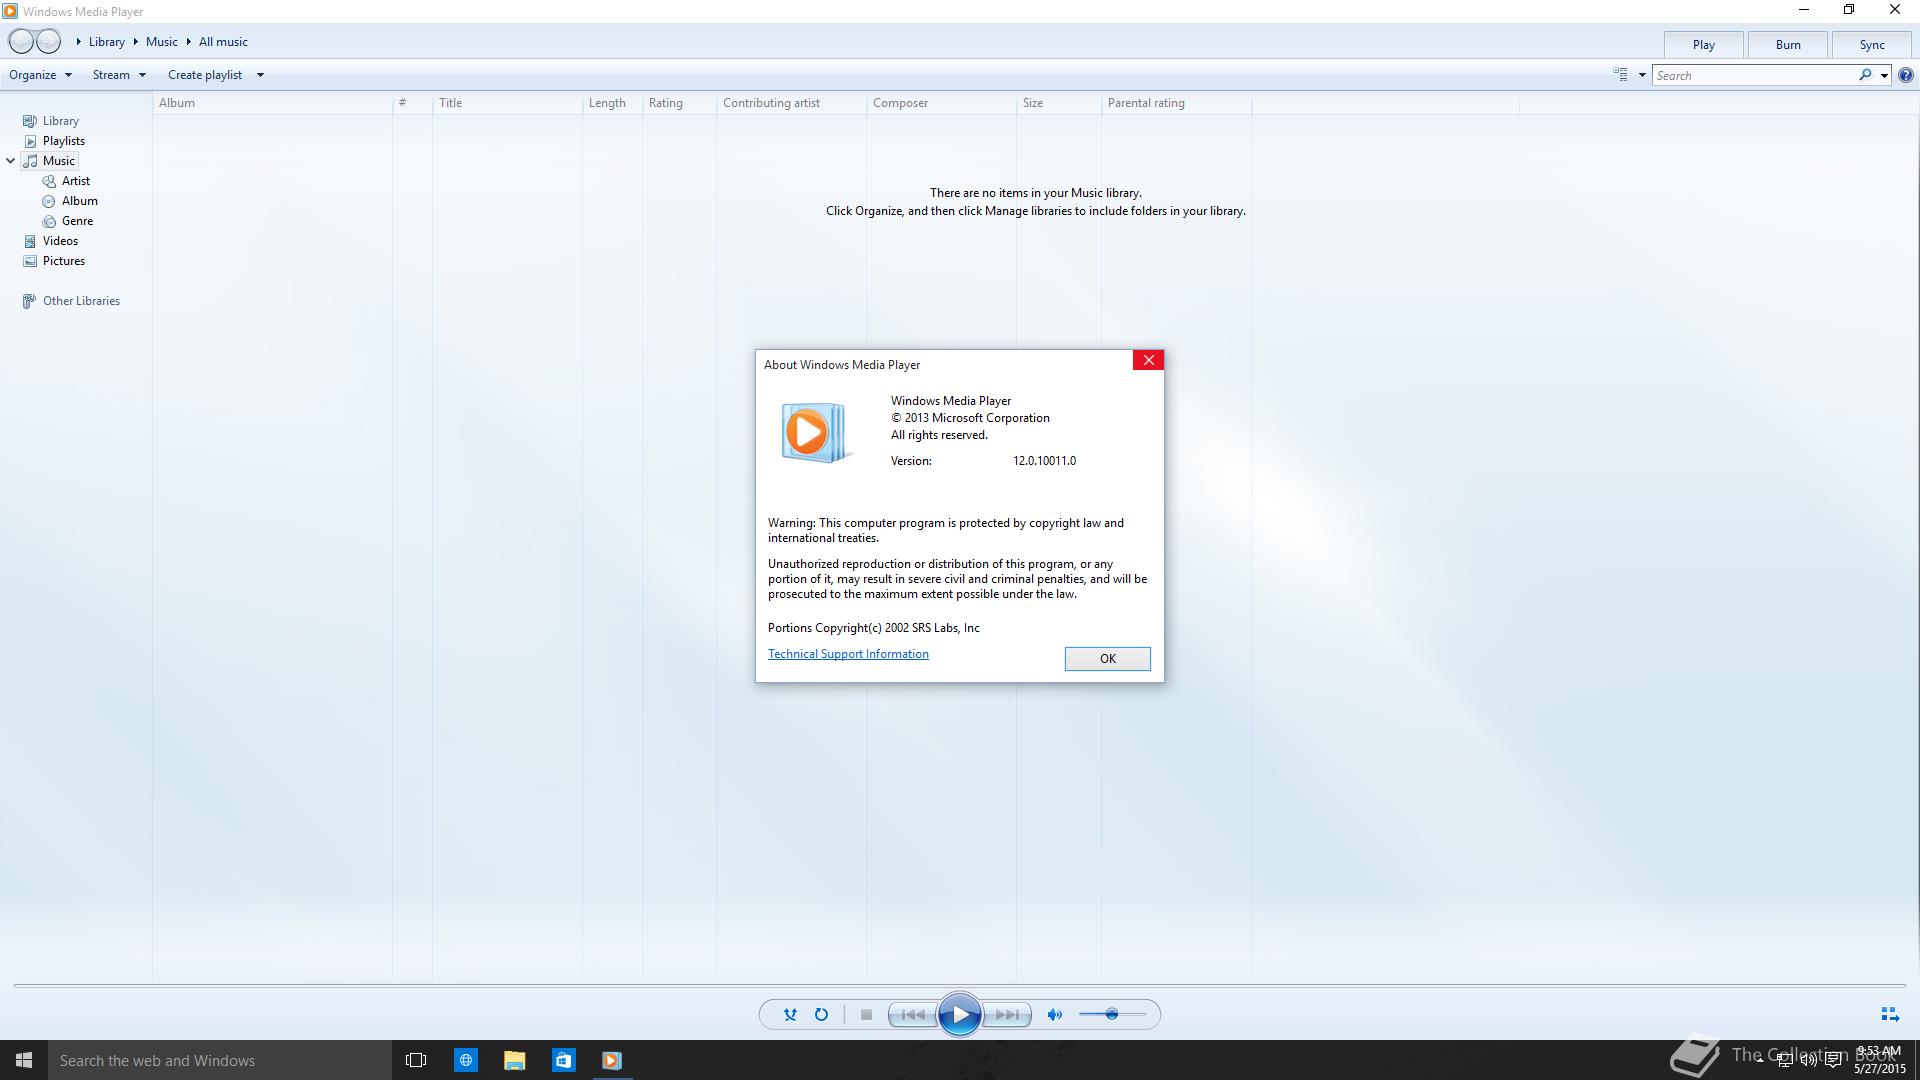1920x1080 pixels.
Task: Select the Playlists icon in sidebar
Action: (x=30, y=141)
